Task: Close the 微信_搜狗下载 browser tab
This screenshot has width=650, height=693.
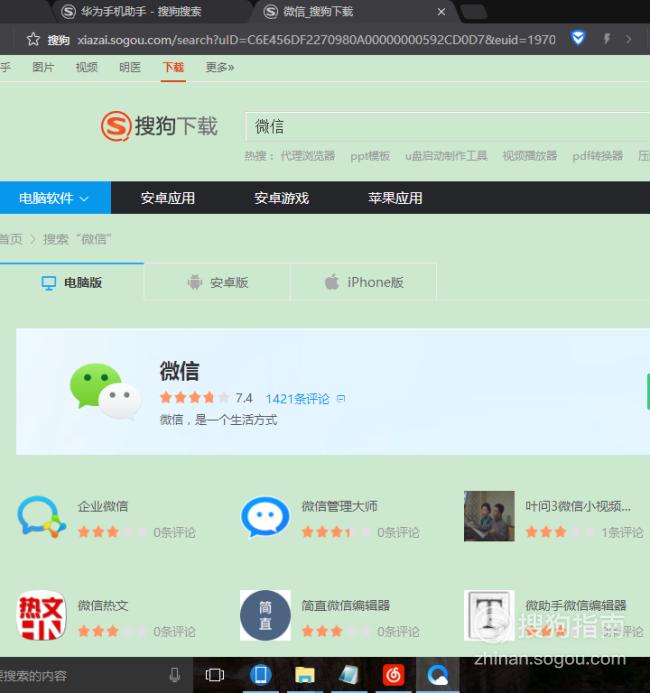Action: click(441, 12)
